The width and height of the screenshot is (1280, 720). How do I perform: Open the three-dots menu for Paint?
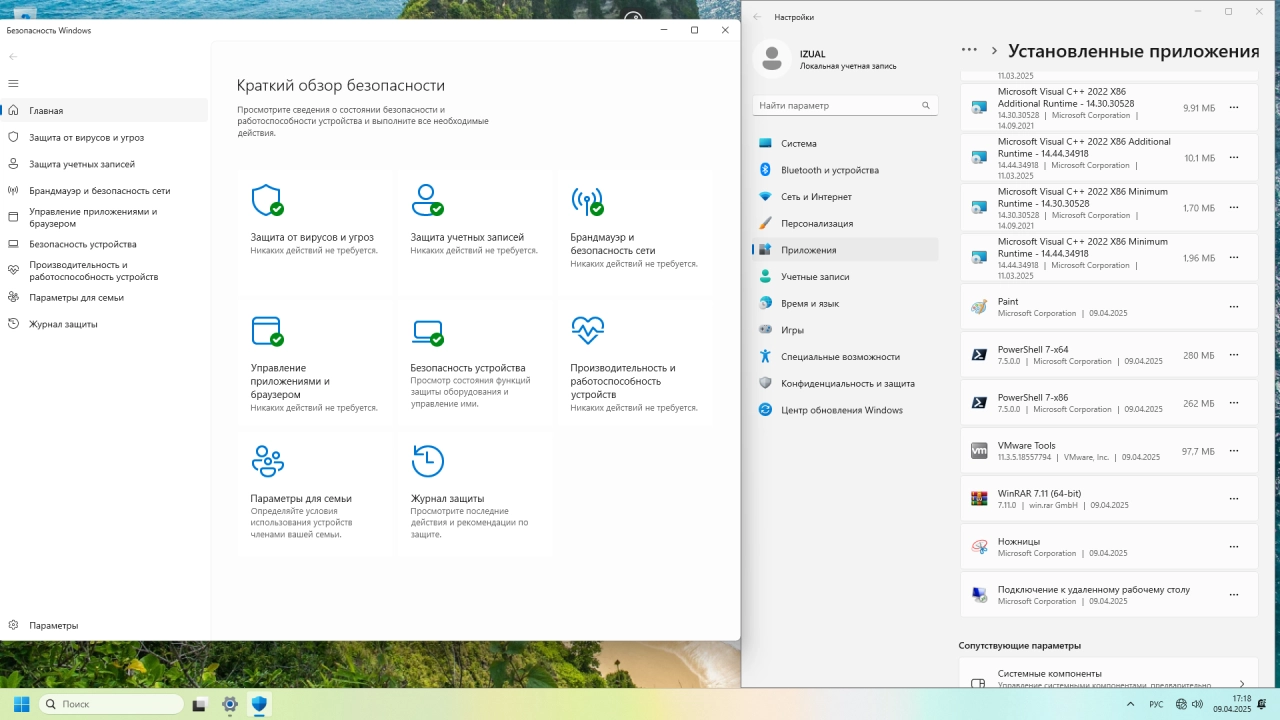click(x=1234, y=307)
